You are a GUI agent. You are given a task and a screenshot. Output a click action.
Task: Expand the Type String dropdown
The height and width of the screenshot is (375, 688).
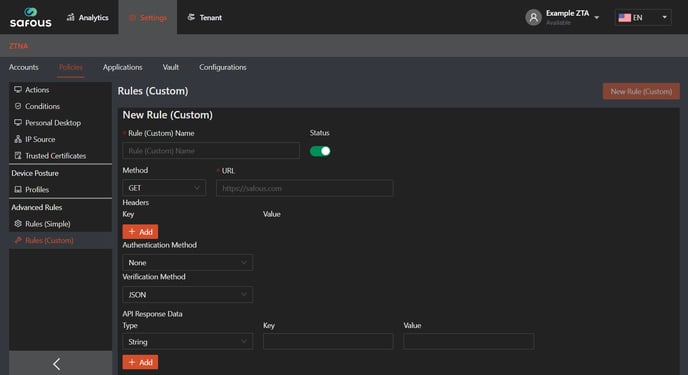point(188,341)
